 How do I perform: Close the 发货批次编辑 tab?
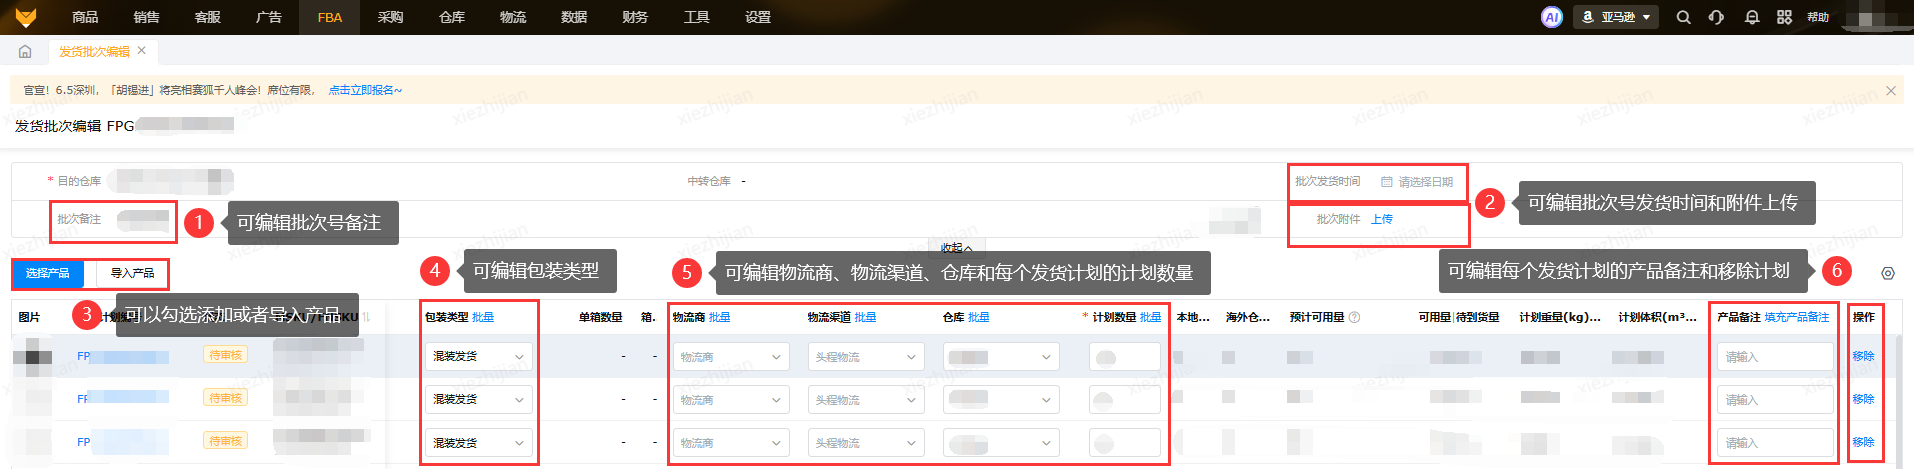coord(141,50)
